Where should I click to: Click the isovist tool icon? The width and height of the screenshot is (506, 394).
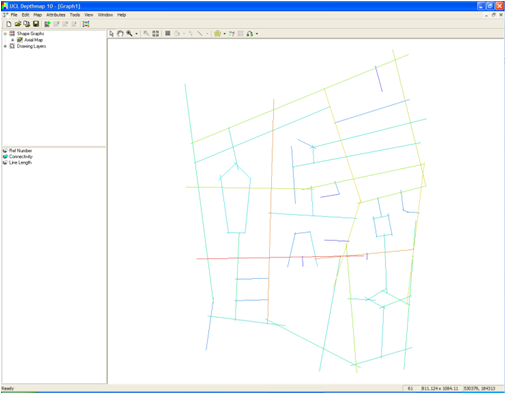(x=218, y=34)
